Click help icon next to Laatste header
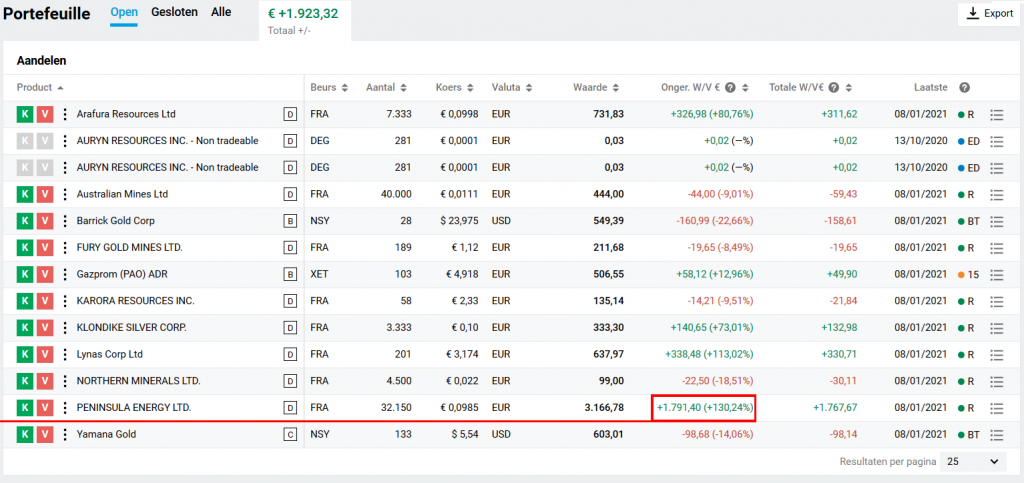 (x=964, y=87)
